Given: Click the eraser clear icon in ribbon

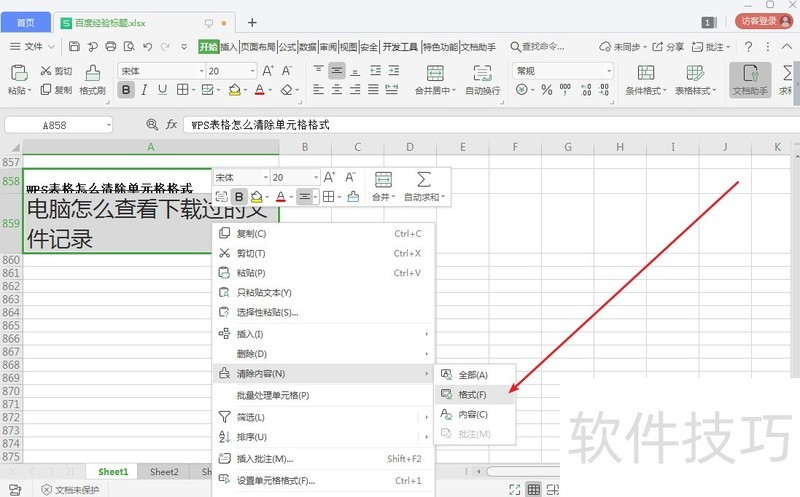Looking at the screenshot, I should tap(286, 90).
